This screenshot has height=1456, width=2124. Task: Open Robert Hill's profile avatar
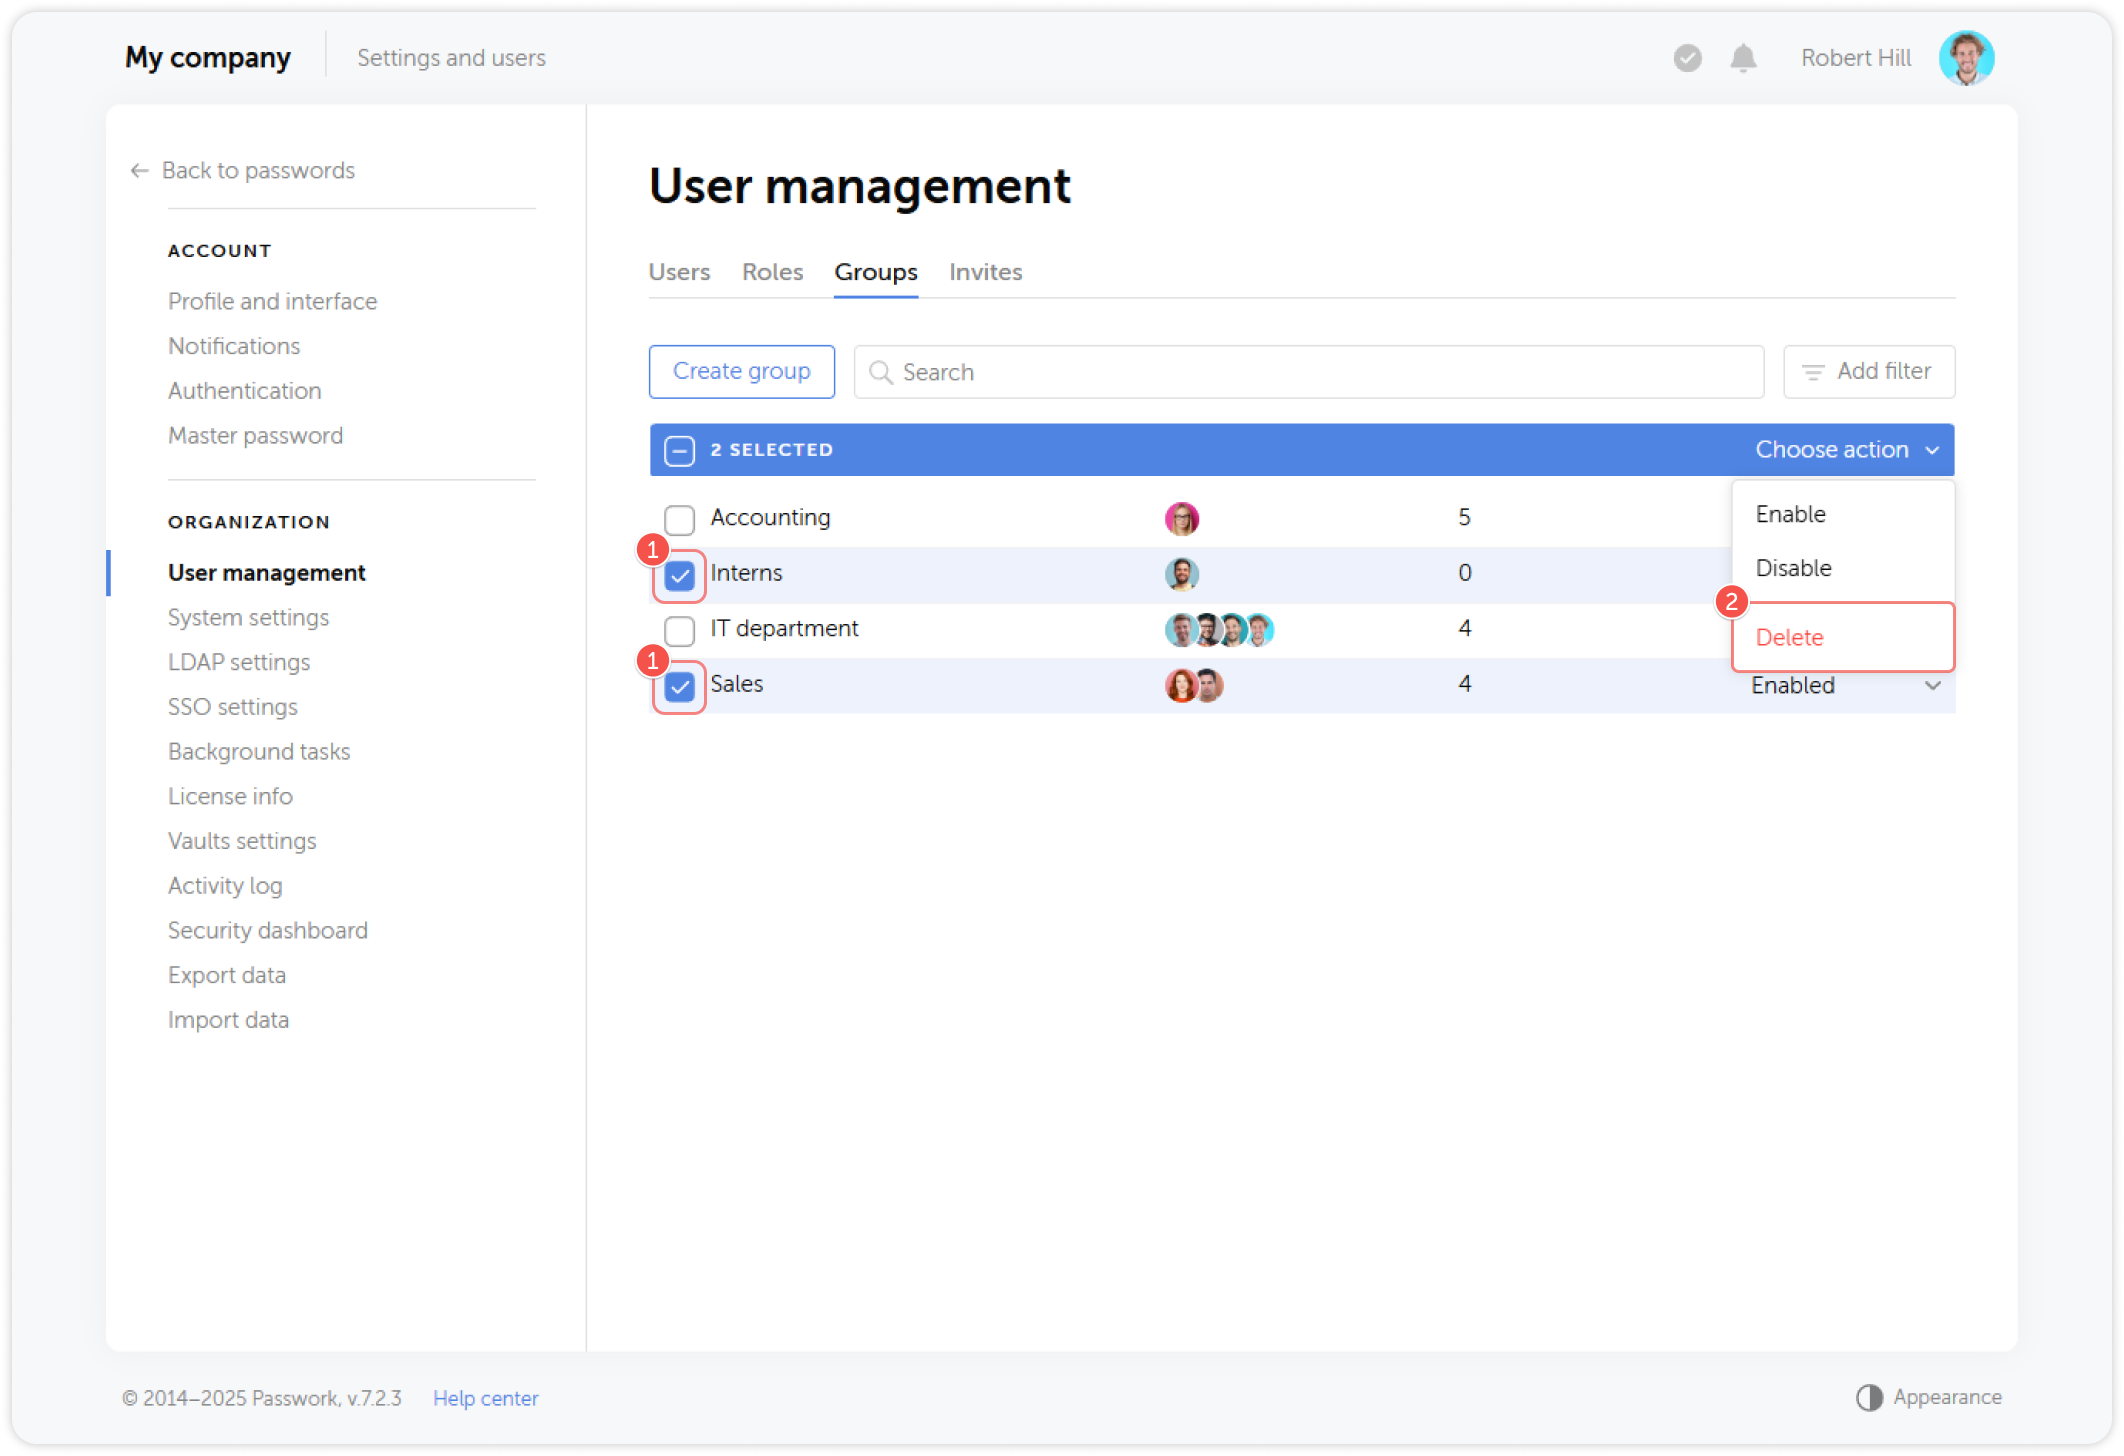(x=1966, y=58)
